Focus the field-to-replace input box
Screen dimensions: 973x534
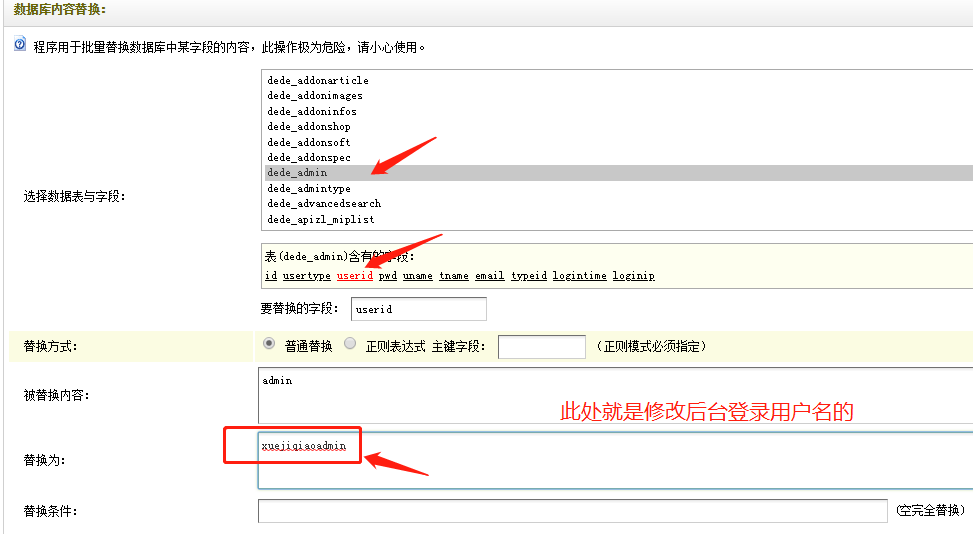coord(418,309)
